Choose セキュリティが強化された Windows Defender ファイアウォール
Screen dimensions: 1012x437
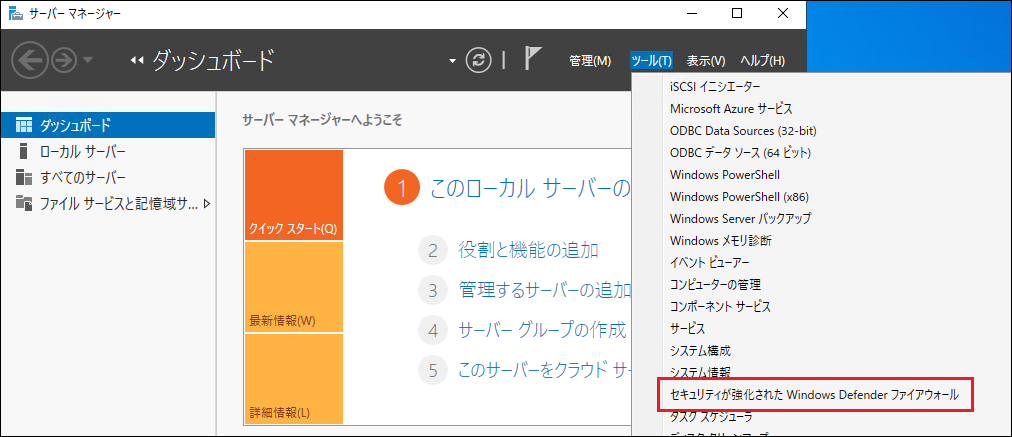814,395
